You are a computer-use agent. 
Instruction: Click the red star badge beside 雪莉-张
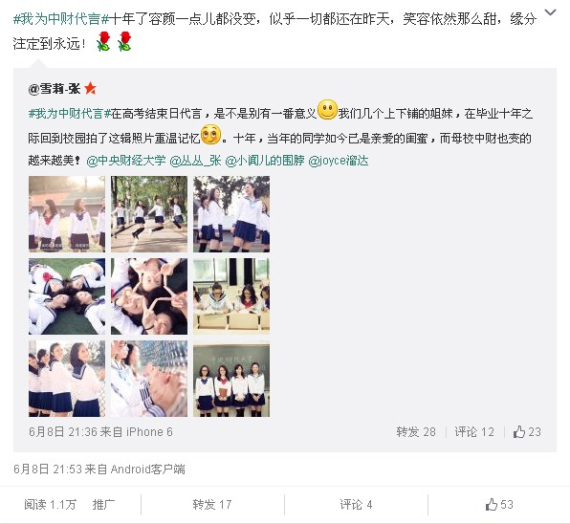tap(90, 88)
